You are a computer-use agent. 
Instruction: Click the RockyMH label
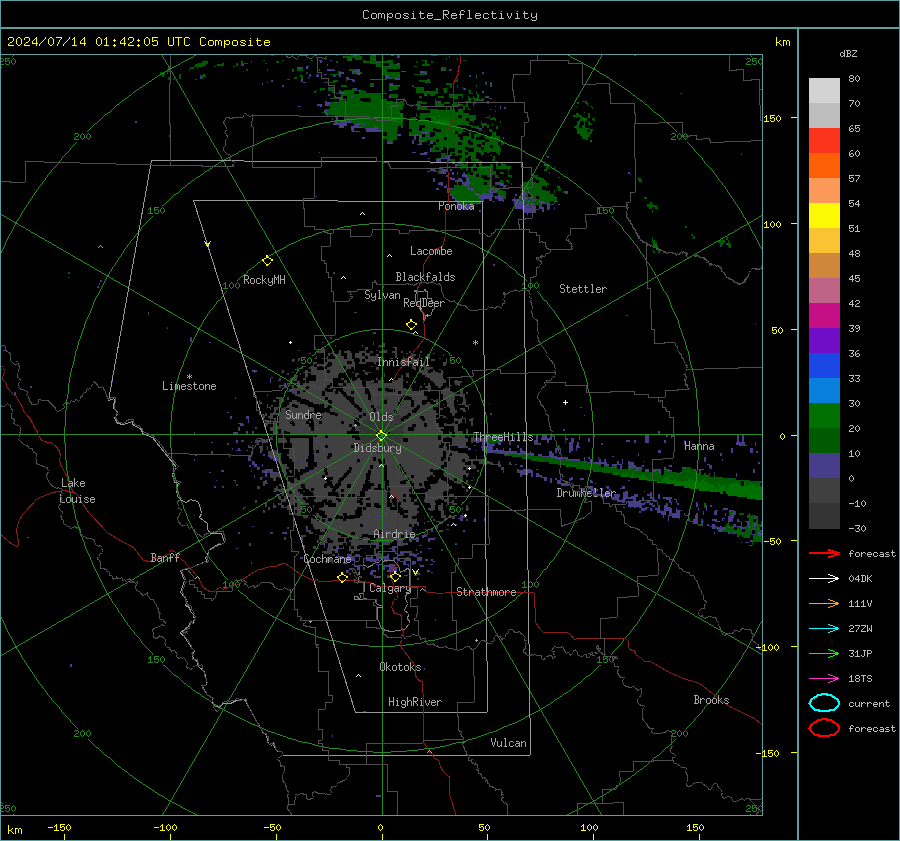tap(264, 280)
